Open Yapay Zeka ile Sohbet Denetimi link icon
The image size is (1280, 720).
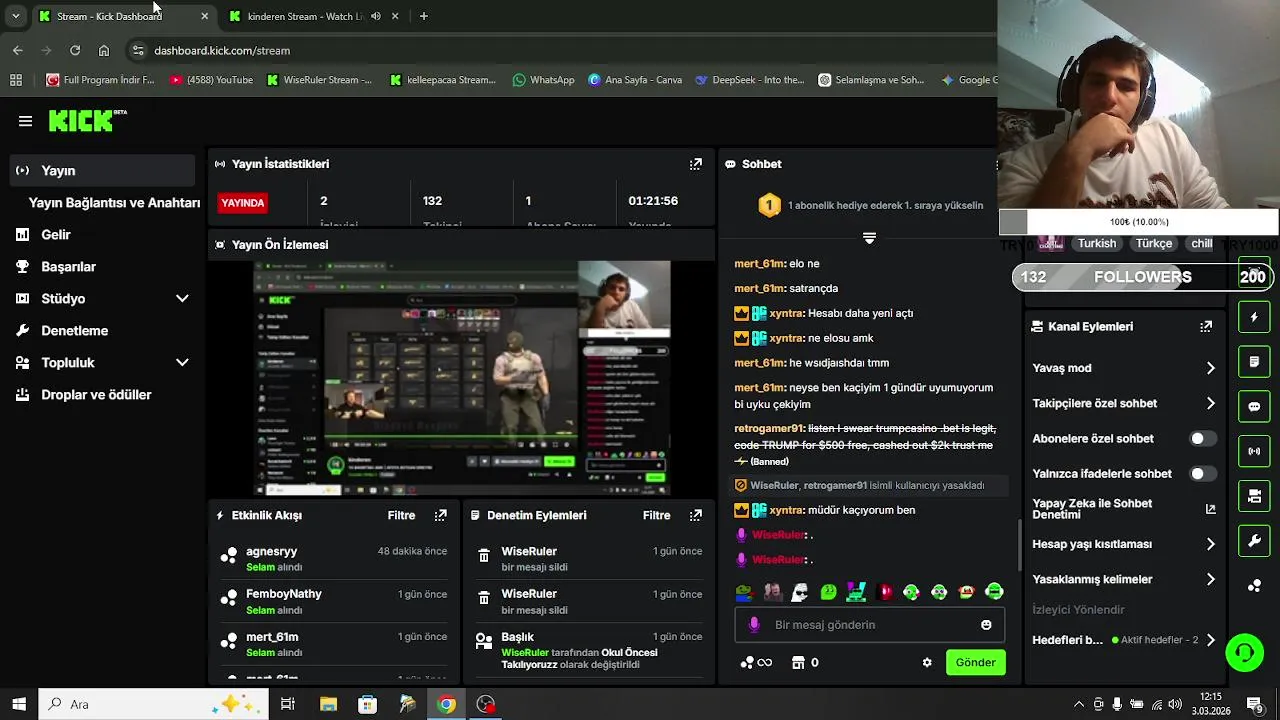[x=1210, y=509]
